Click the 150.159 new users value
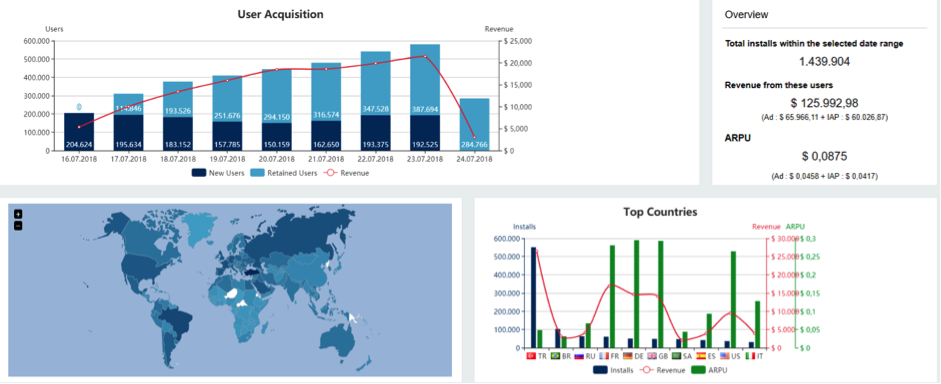Image resolution: width=941 pixels, height=384 pixels. (x=277, y=145)
